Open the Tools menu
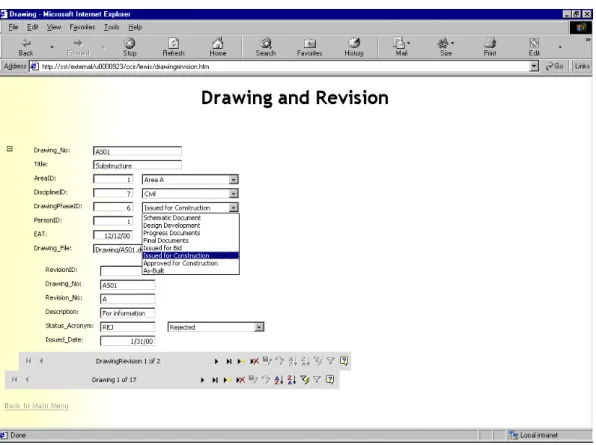This screenshot has height=445, width=596. 112,27
